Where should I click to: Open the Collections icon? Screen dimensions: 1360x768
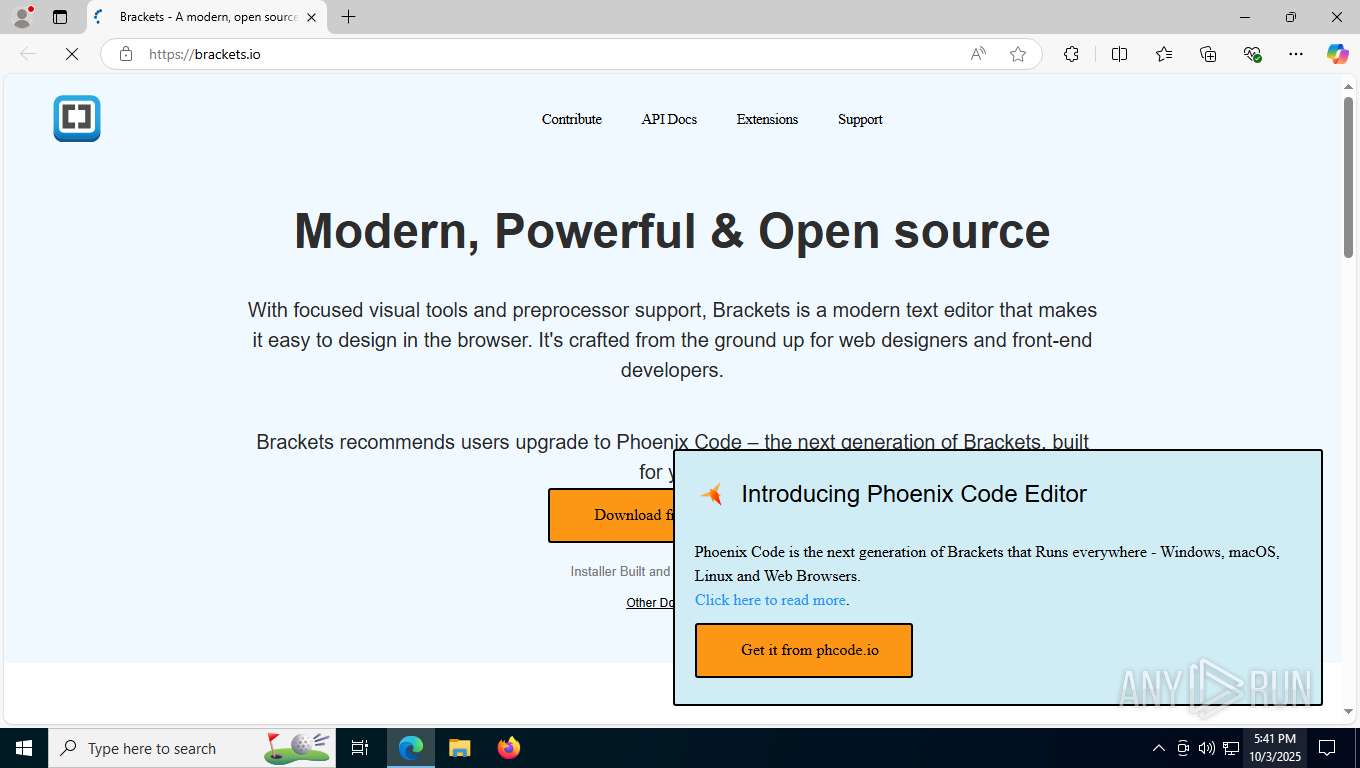(x=1208, y=54)
